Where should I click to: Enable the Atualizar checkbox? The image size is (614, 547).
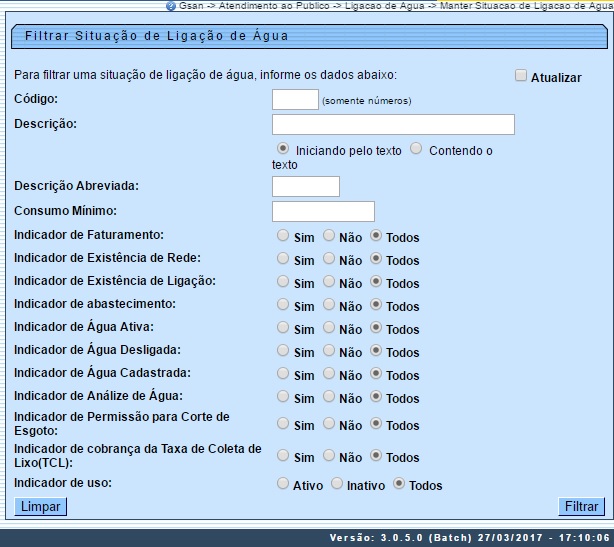point(520,76)
